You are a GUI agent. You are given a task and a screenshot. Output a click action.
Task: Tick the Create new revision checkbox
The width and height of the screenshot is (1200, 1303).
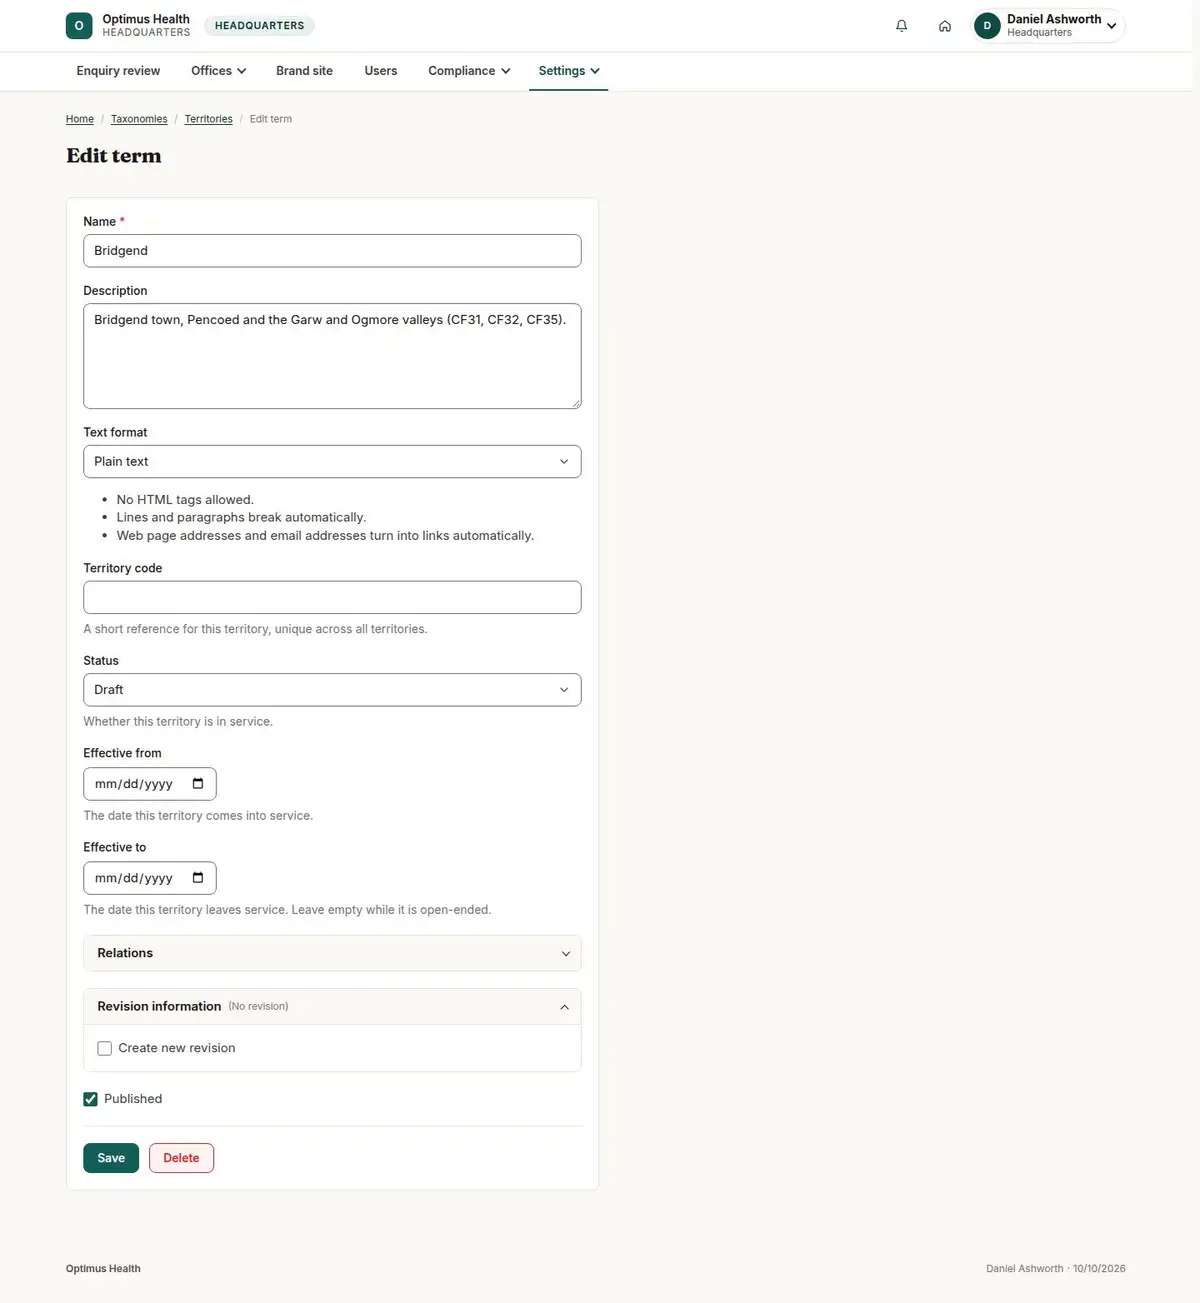point(104,1048)
